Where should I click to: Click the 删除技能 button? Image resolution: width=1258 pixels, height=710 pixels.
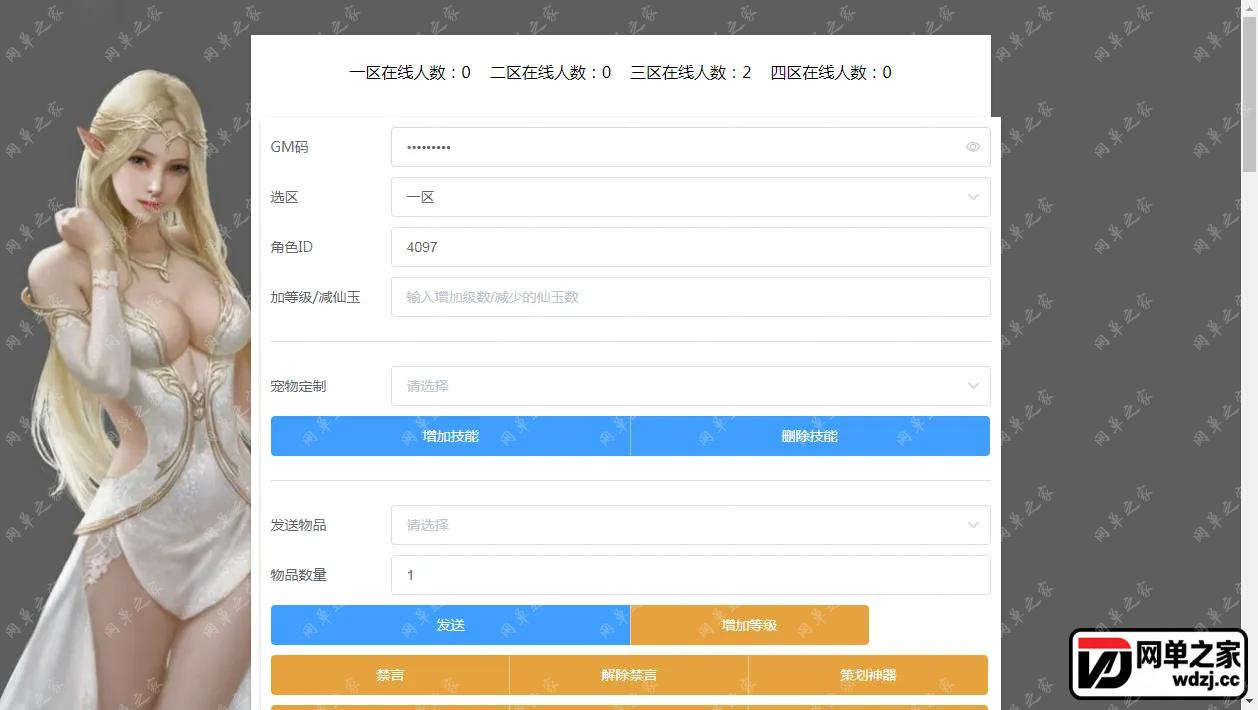tap(810, 436)
